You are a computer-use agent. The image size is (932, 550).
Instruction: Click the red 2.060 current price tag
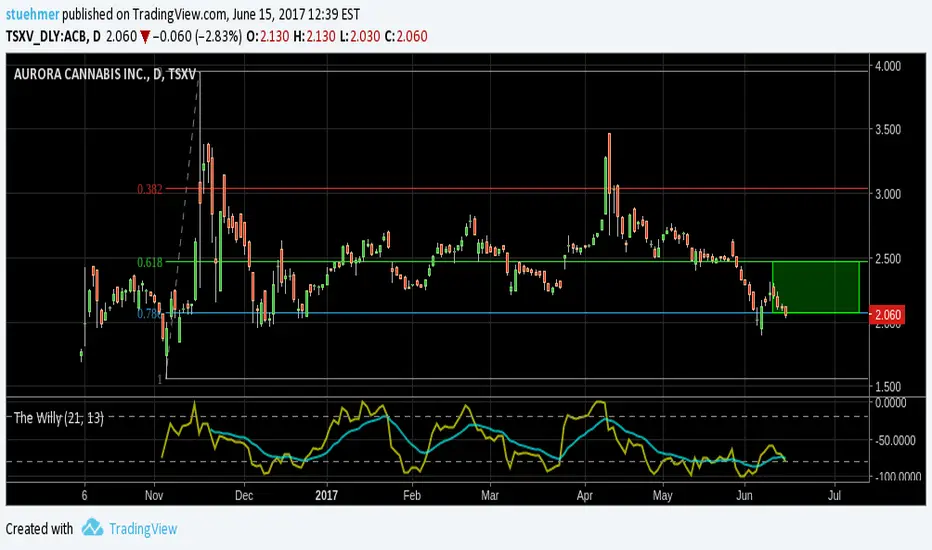point(887,315)
